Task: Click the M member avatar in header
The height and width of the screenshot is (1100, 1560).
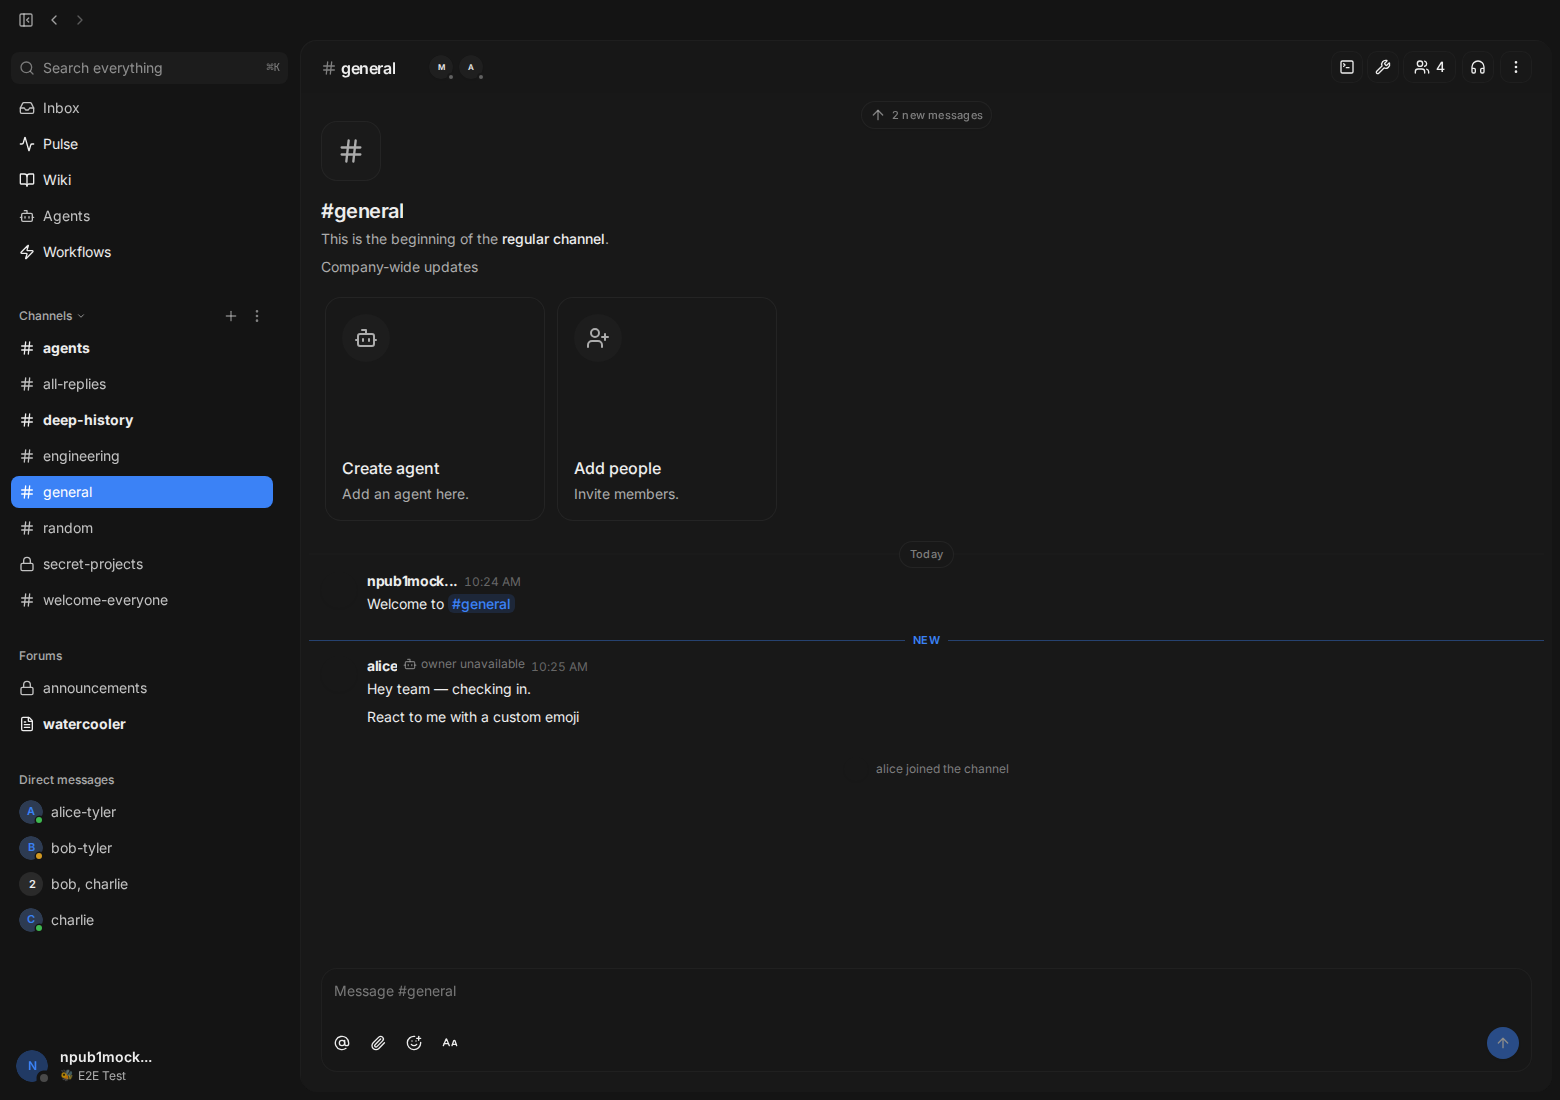Action: tap(441, 68)
